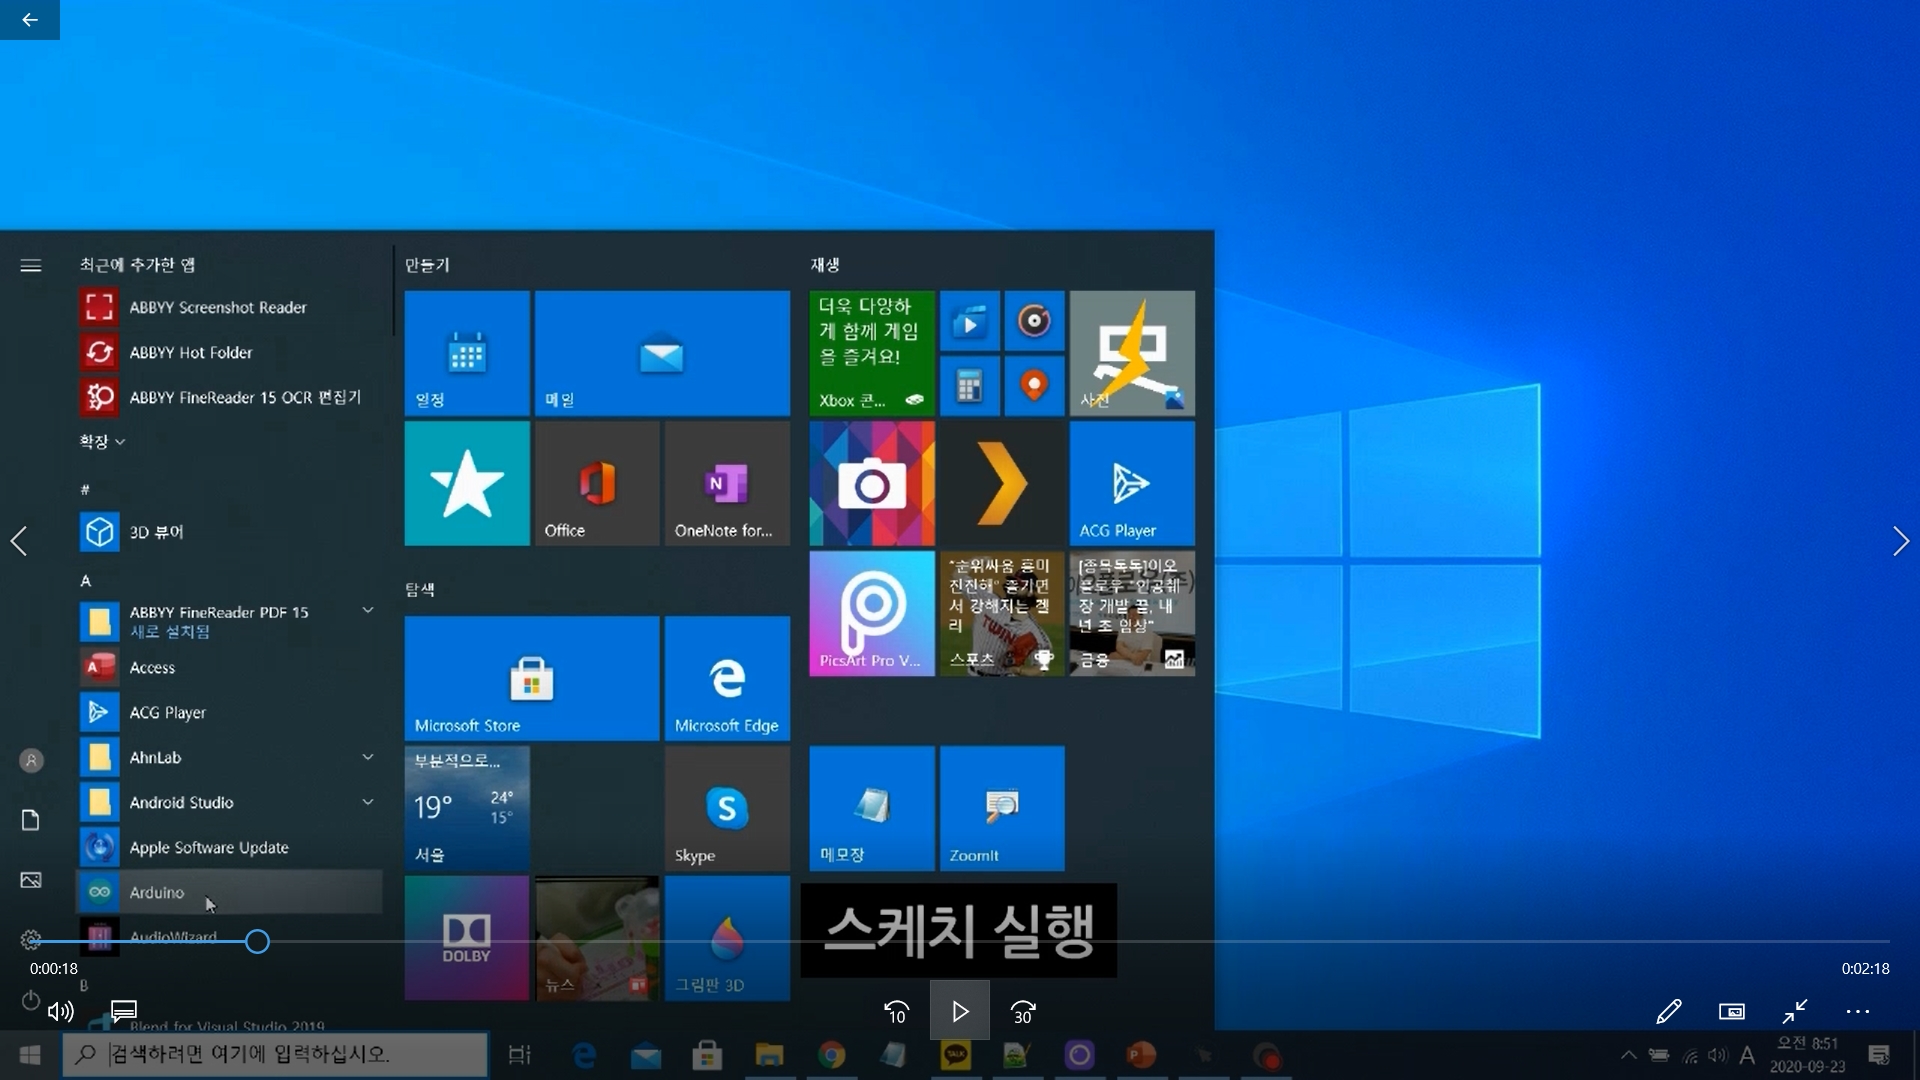Open the maps small tile
Screen dimensions: 1920x1080
pos(1034,386)
